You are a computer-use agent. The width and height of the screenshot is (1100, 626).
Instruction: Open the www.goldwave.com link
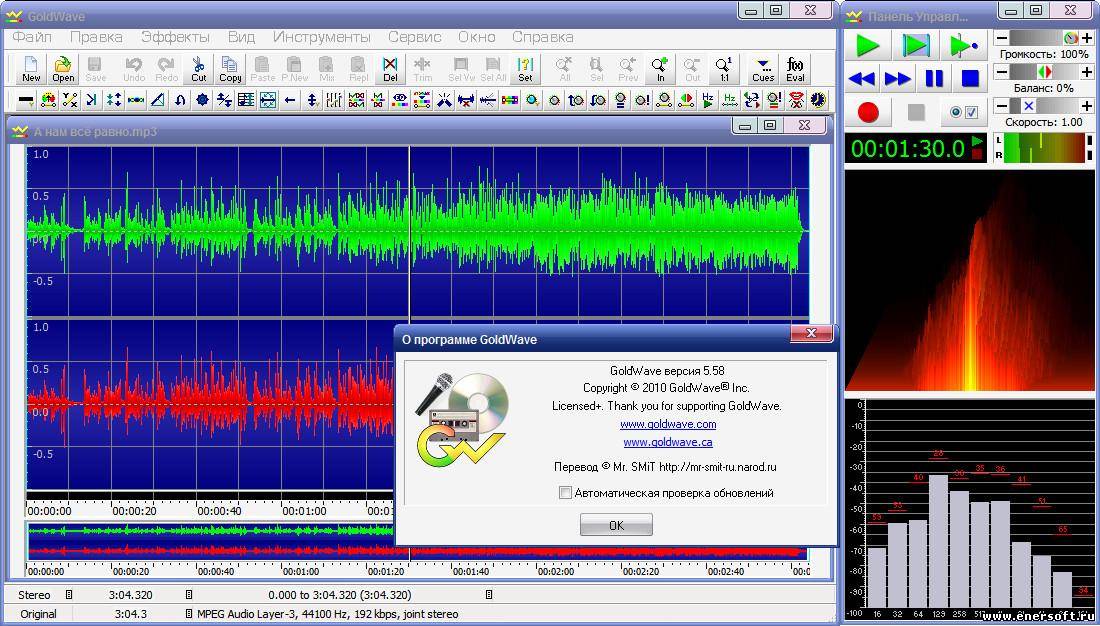click(x=668, y=425)
